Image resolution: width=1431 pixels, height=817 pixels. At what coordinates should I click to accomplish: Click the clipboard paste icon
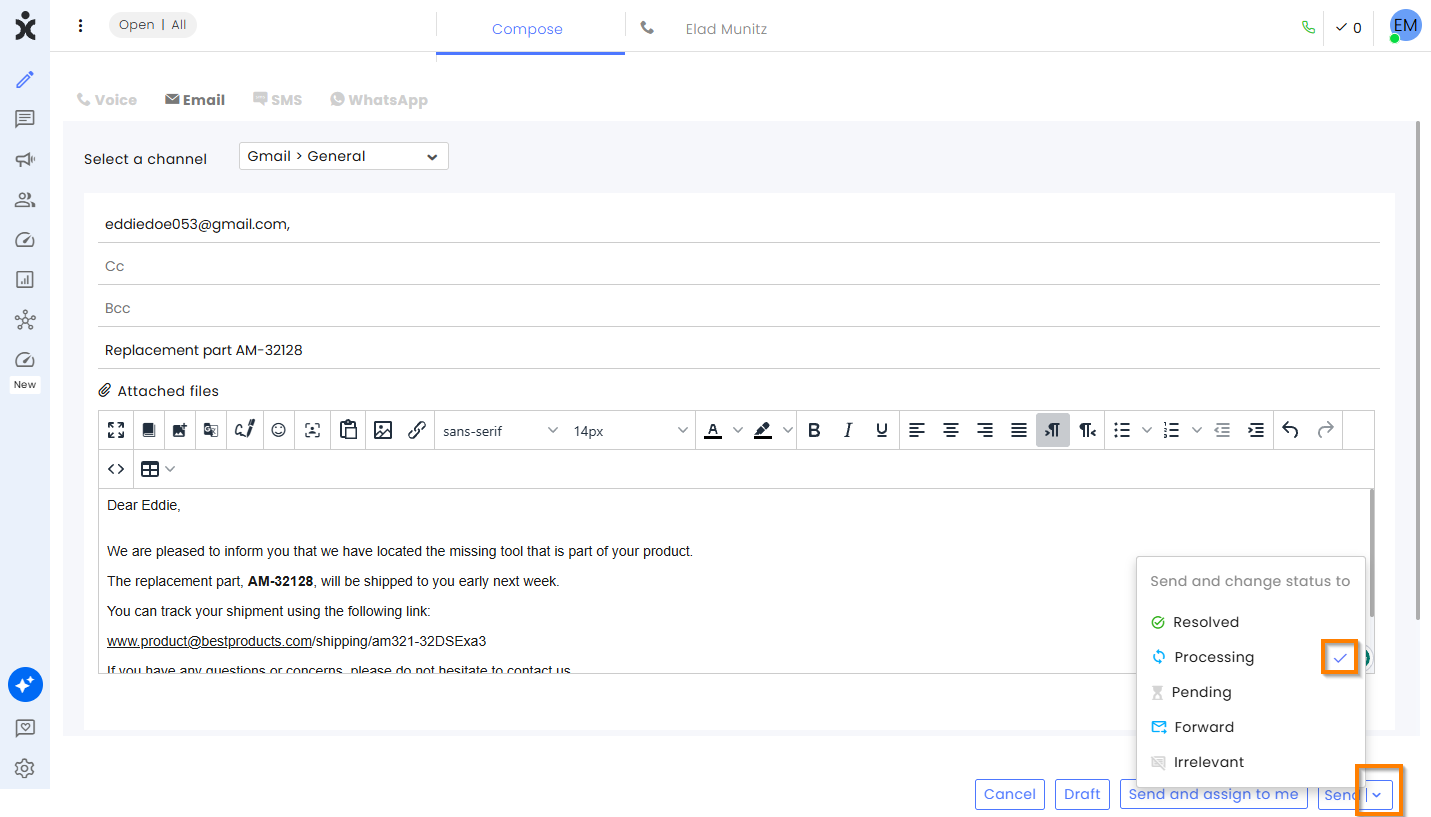pyautogui.click(x=348, y=430)
